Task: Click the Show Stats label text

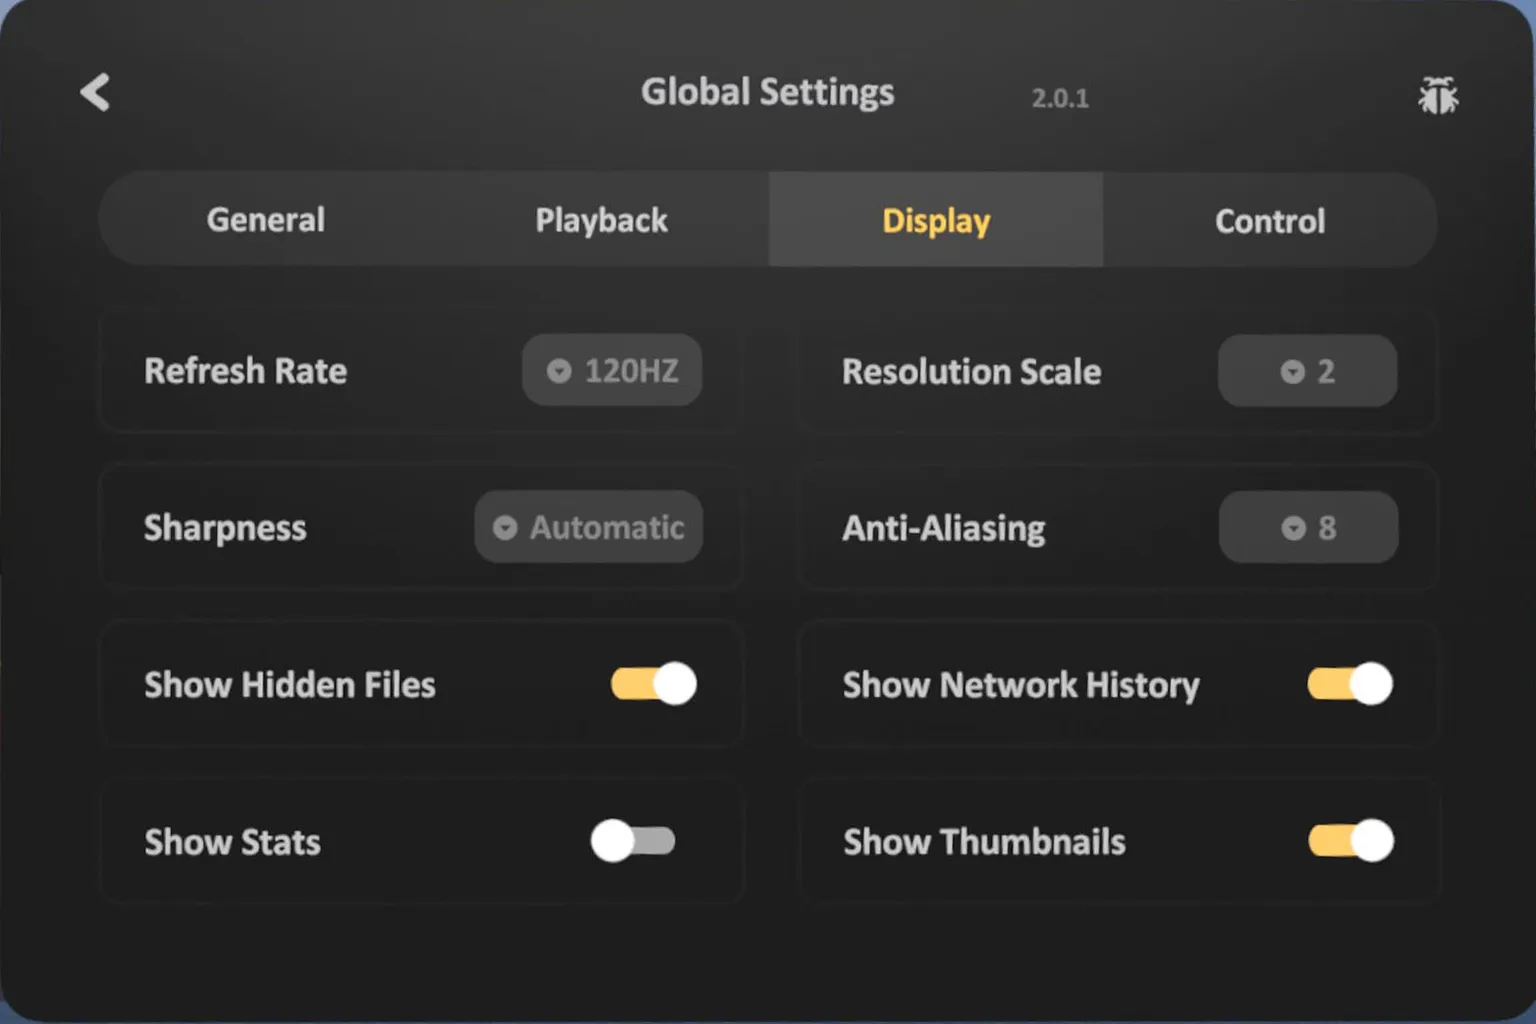Action: [232, 842]
